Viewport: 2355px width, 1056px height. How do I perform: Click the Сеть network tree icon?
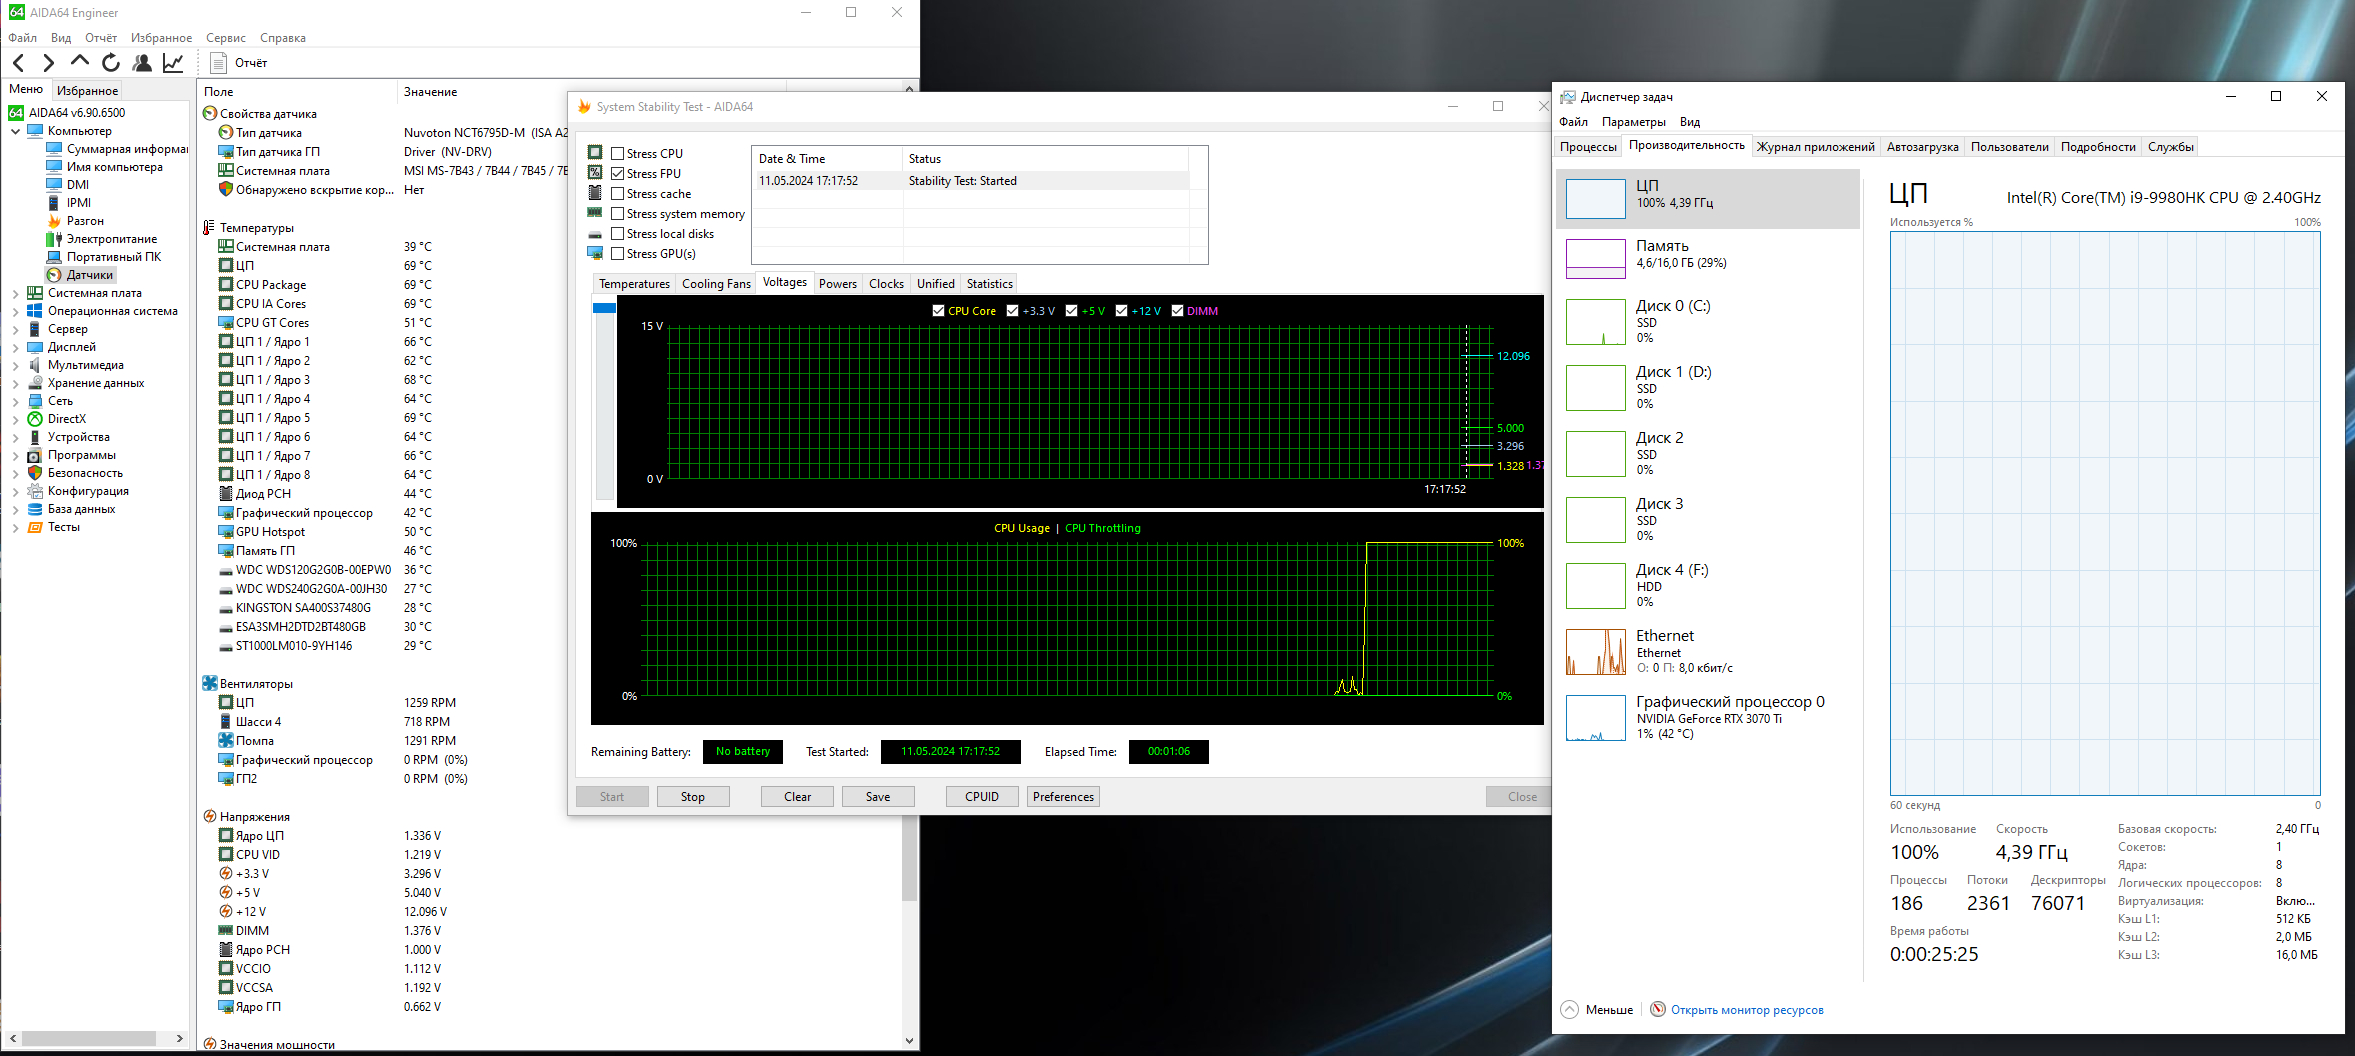click(x=35, y=401)
